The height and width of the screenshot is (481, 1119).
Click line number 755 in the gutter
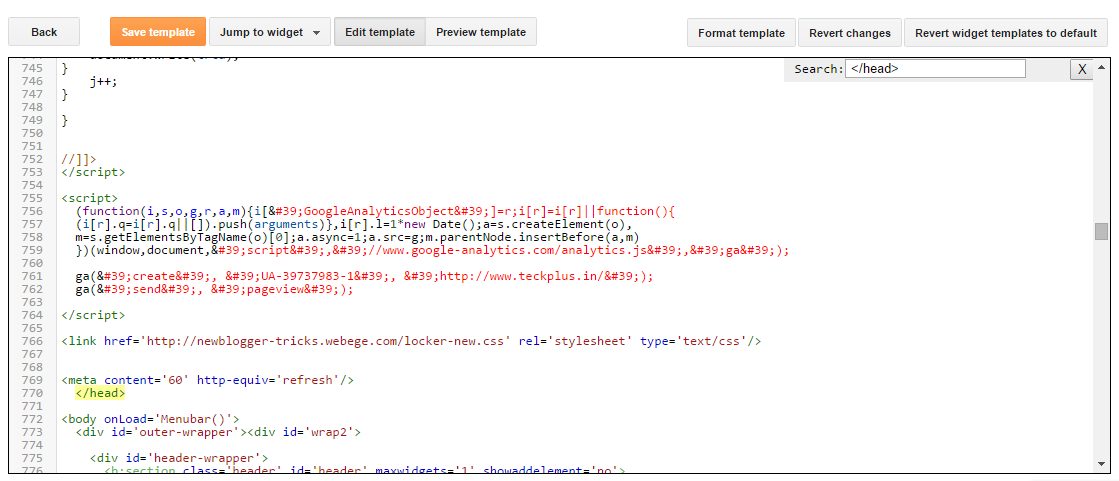click(x=31, y=198)
